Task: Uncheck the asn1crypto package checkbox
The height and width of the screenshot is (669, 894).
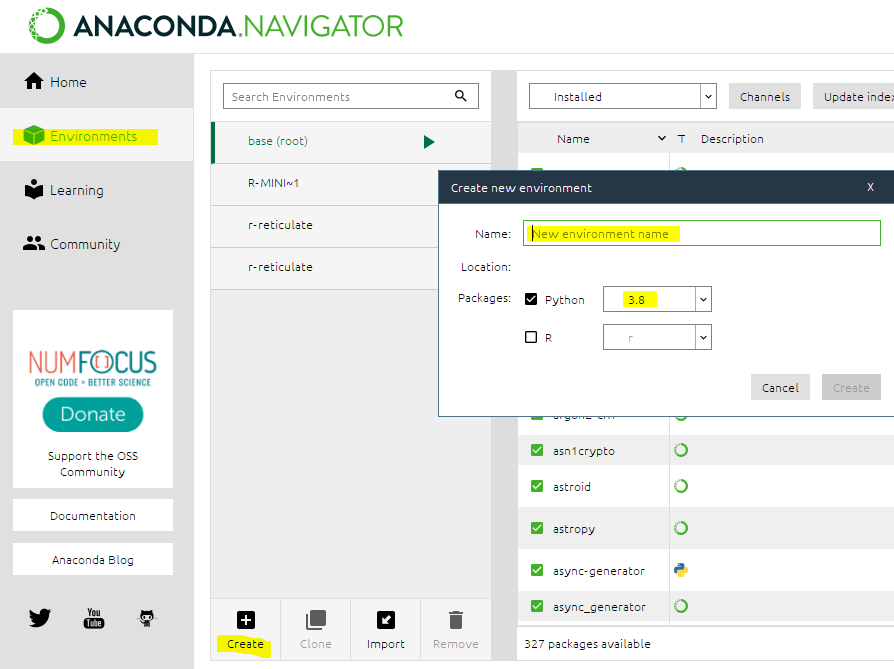Action: pyautogui.click(x=537, y=450)
